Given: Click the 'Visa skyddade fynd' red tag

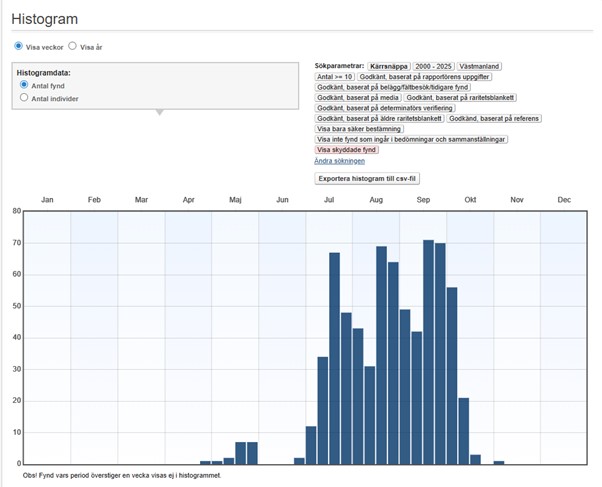Looking at the screenshot, I should coord(347,150).
